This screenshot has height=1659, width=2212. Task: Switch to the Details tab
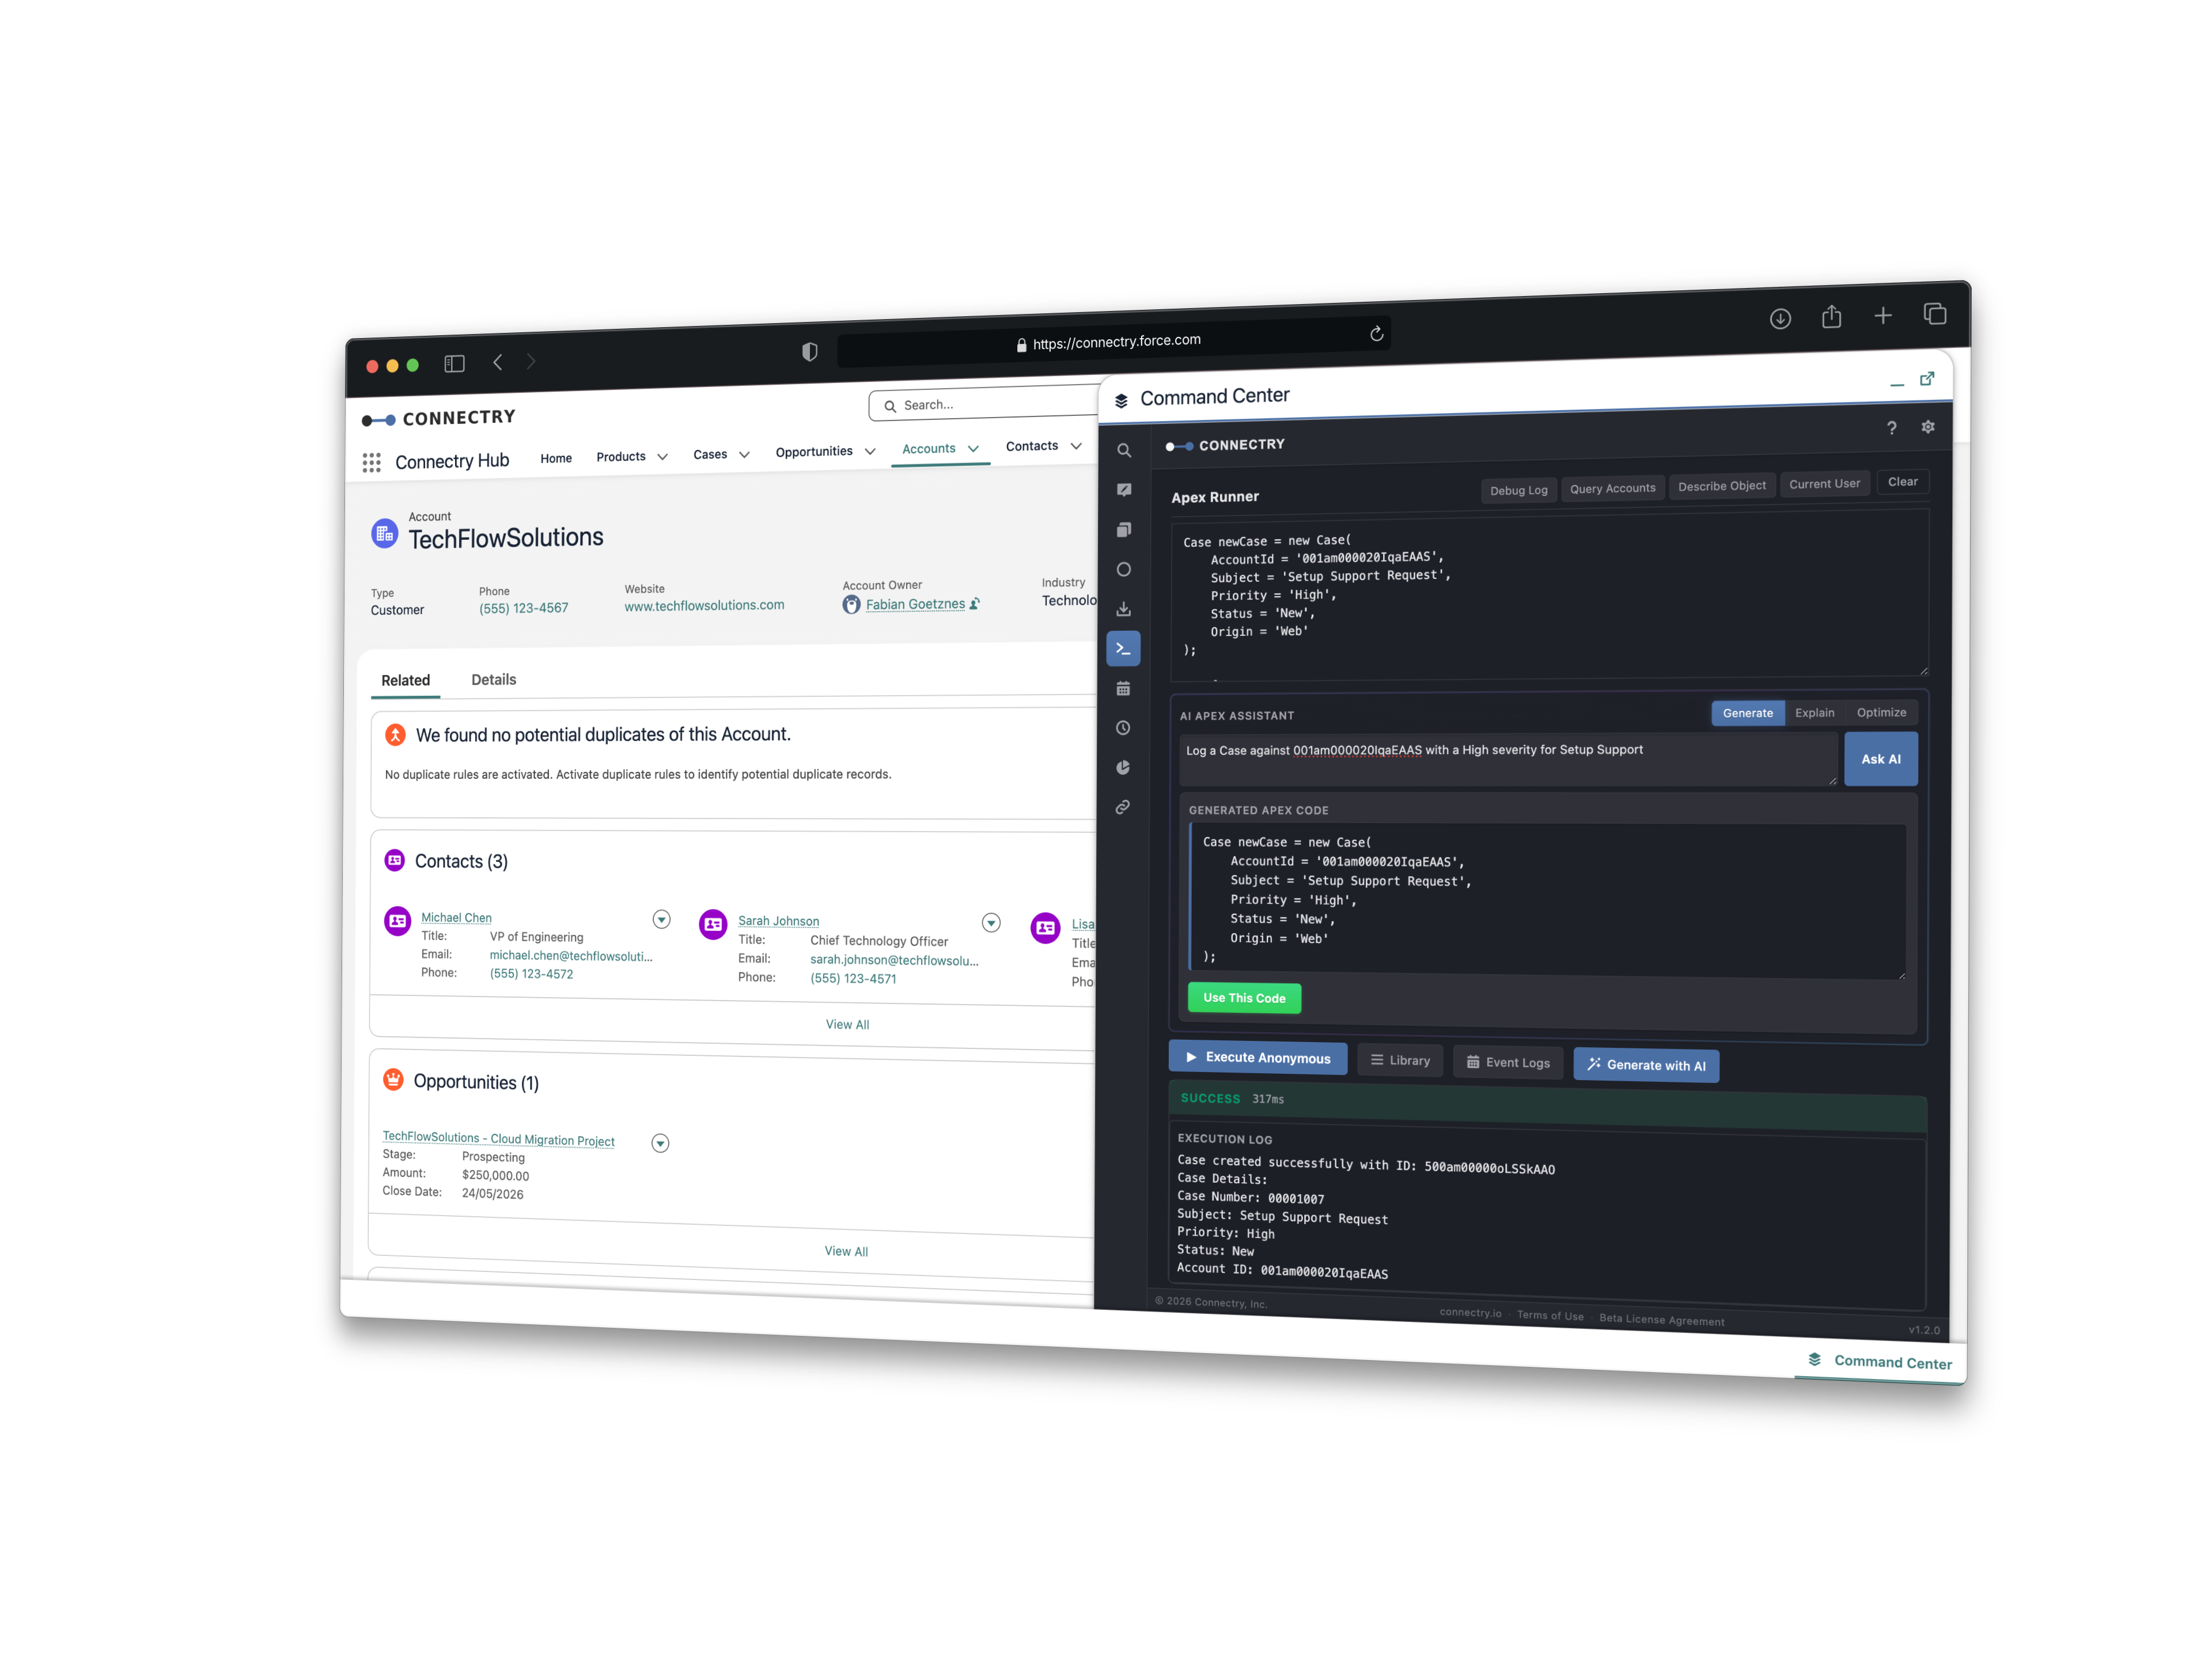point(493,679)
